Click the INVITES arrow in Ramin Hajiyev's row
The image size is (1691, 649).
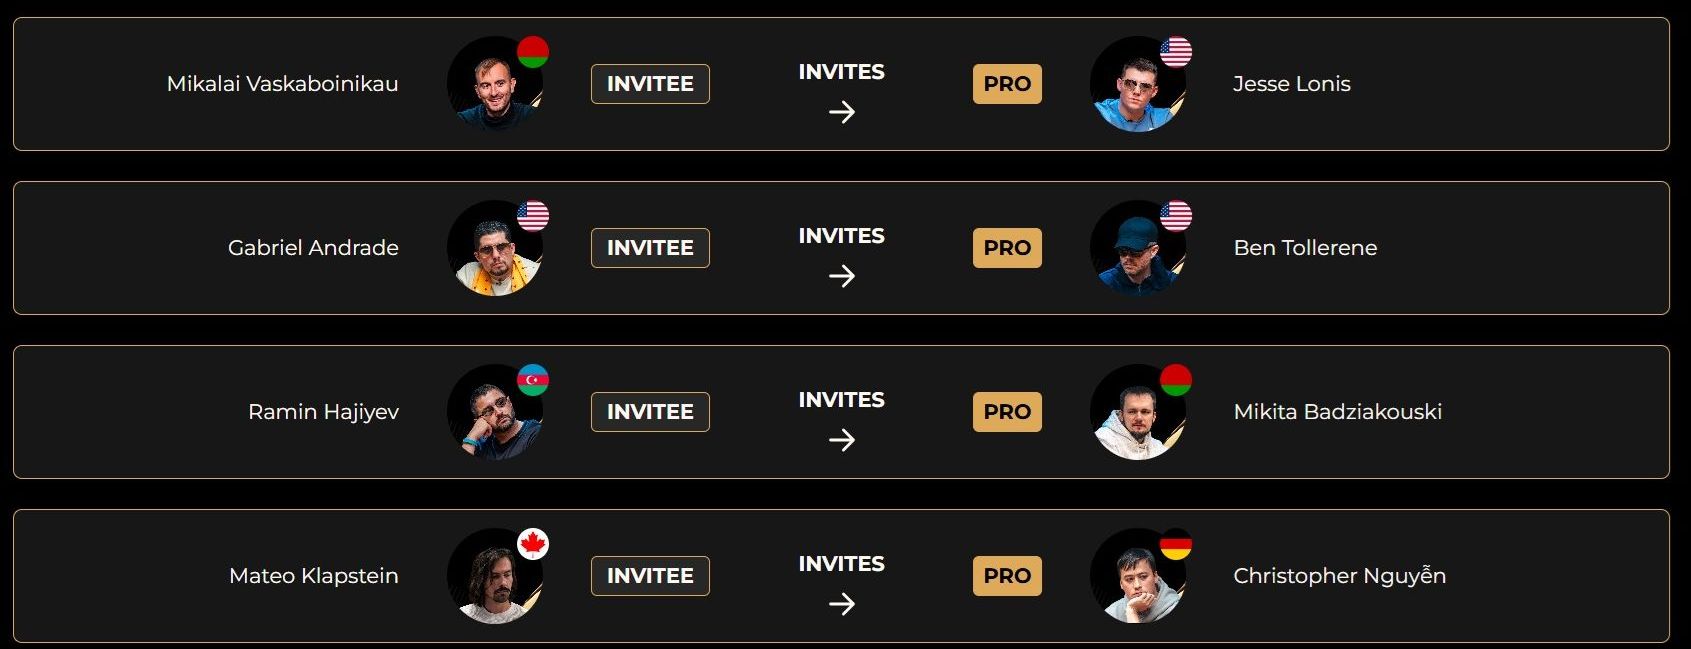pyautogui.click(x=842, y=440)
